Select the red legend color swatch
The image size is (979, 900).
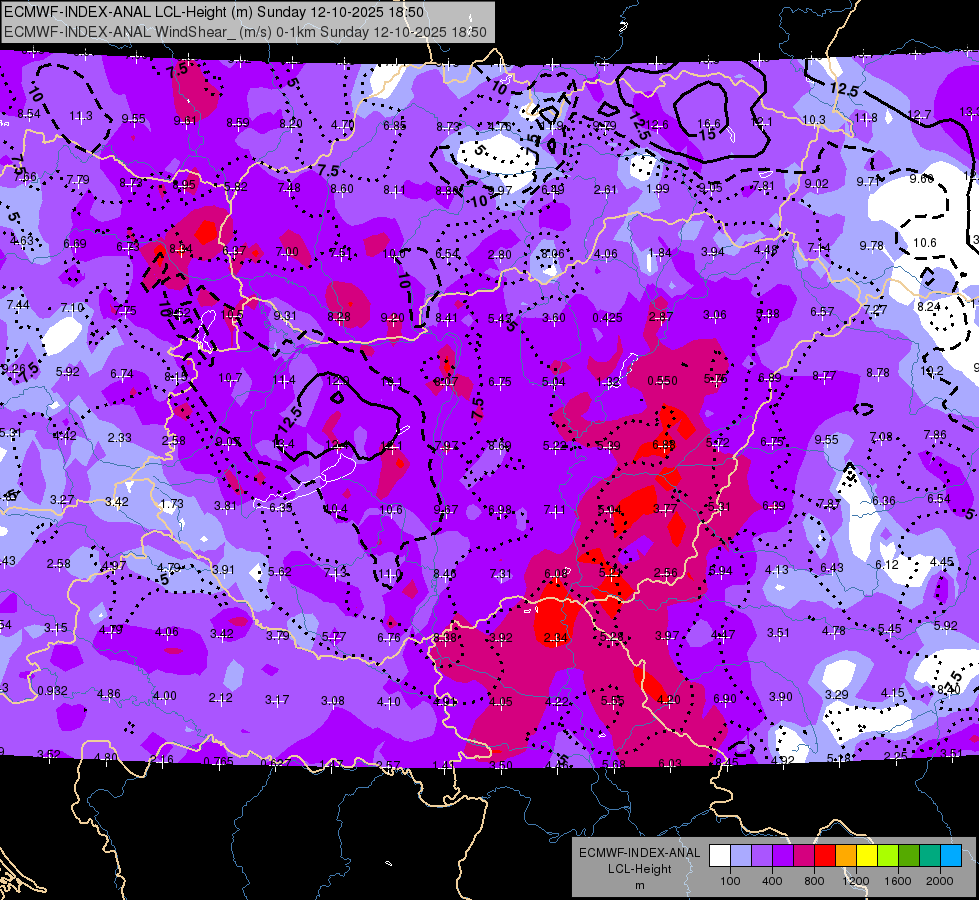coord(825,856)
